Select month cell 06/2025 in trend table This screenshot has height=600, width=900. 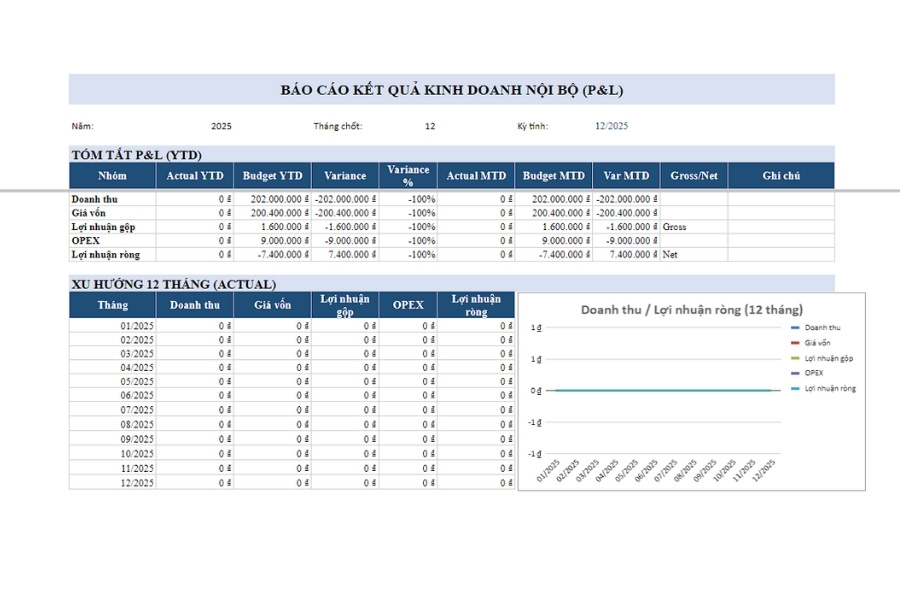(112, 396)
